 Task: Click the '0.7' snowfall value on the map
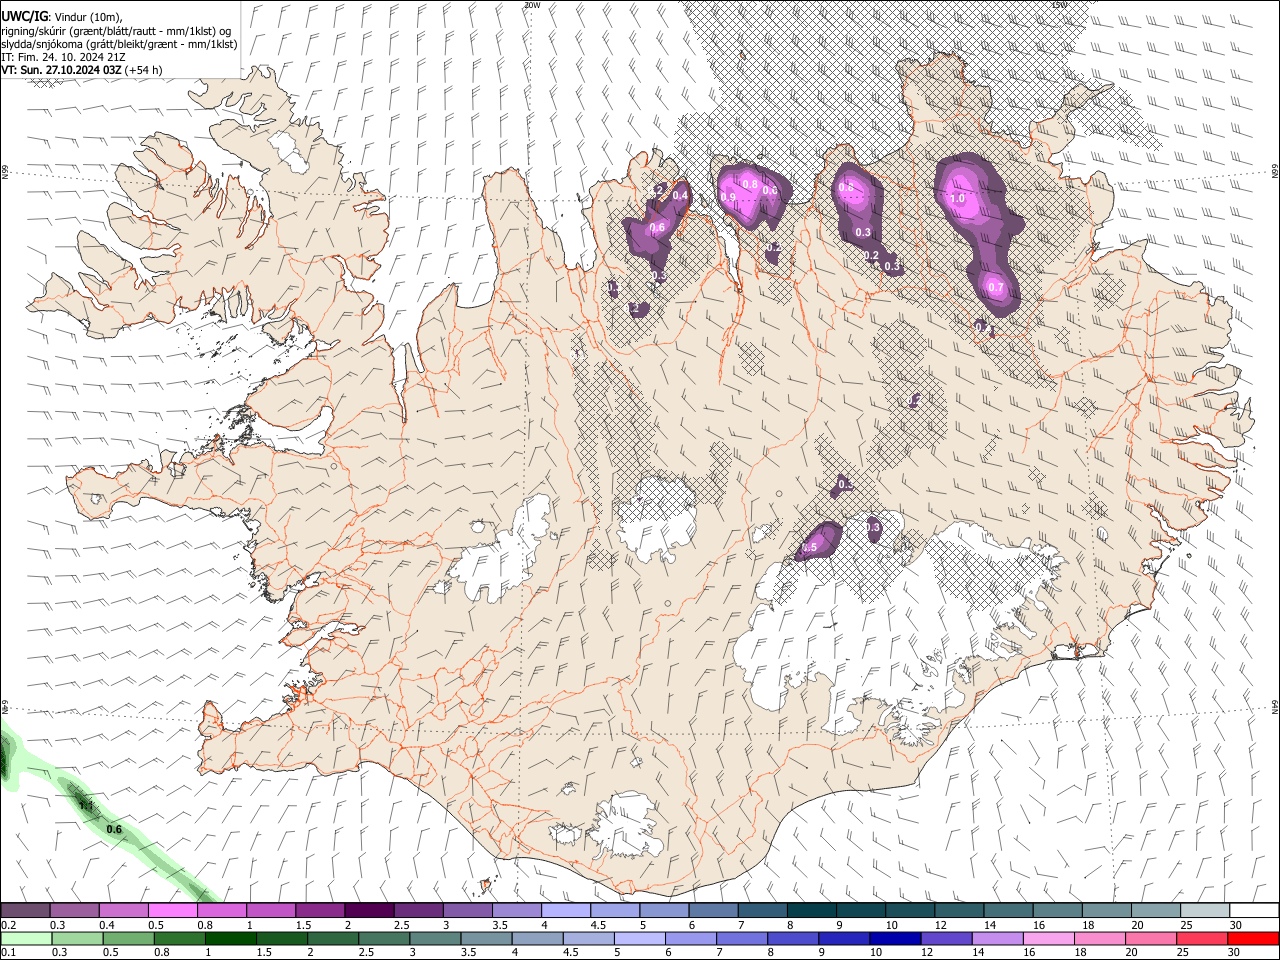point(995,287)
